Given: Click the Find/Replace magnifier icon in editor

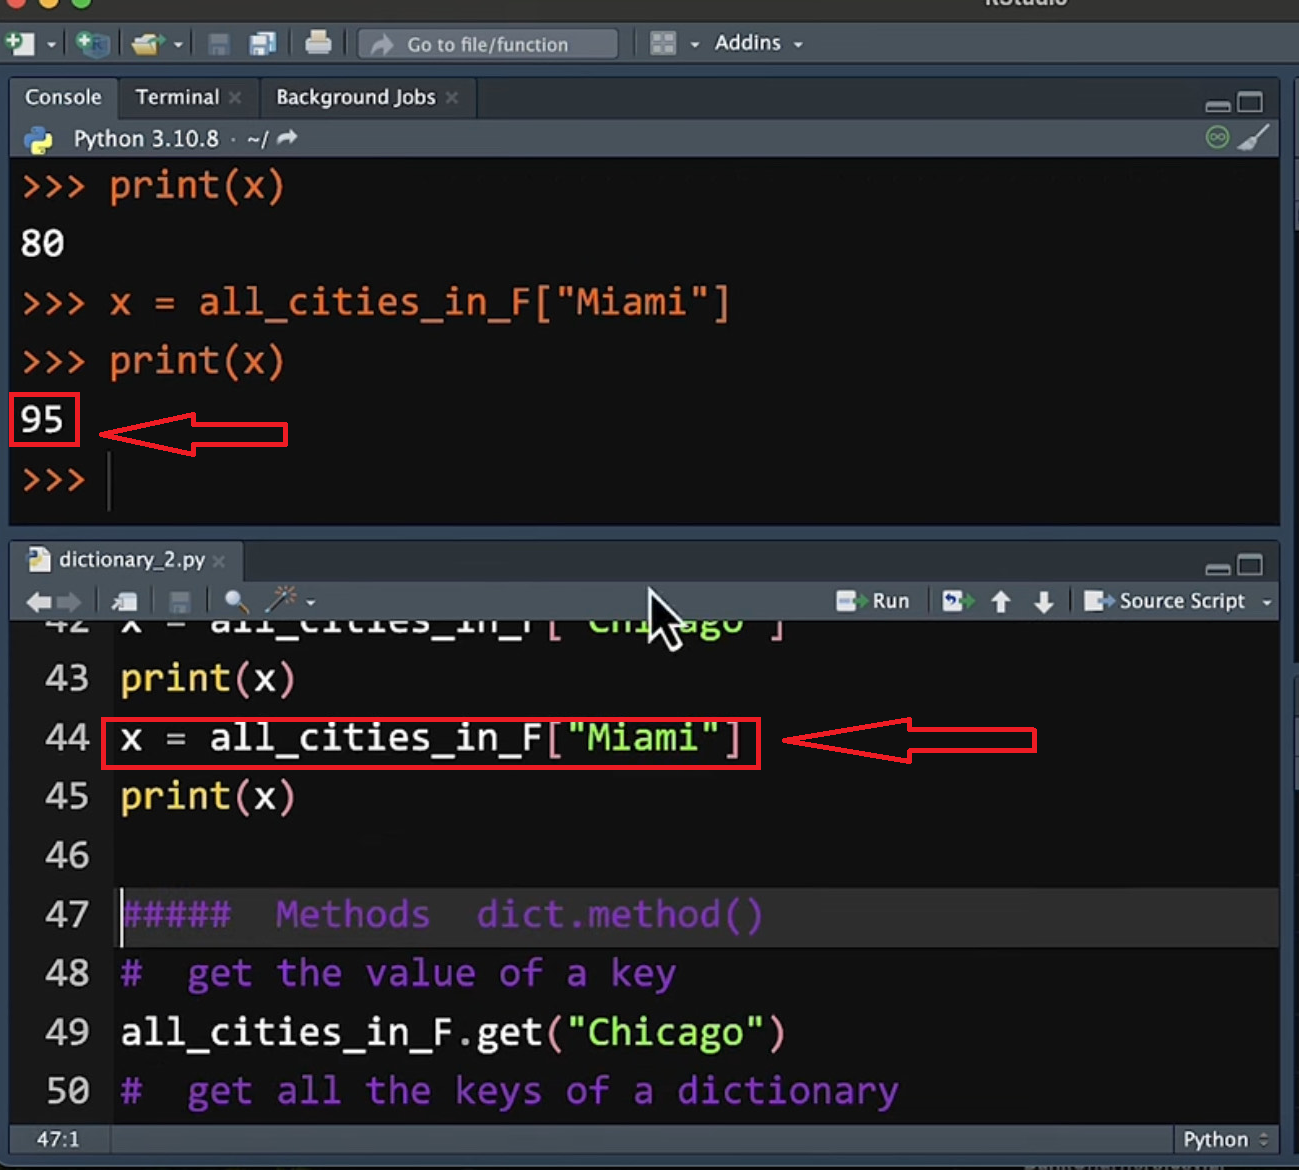Looking at the screenshot, I should (x=236, y=601).
